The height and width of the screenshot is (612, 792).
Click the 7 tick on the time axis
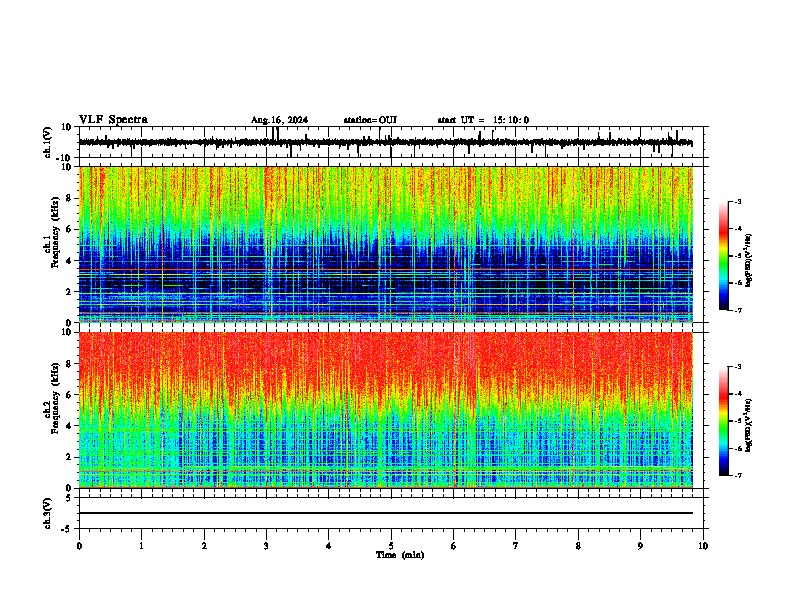coord(516,546)
